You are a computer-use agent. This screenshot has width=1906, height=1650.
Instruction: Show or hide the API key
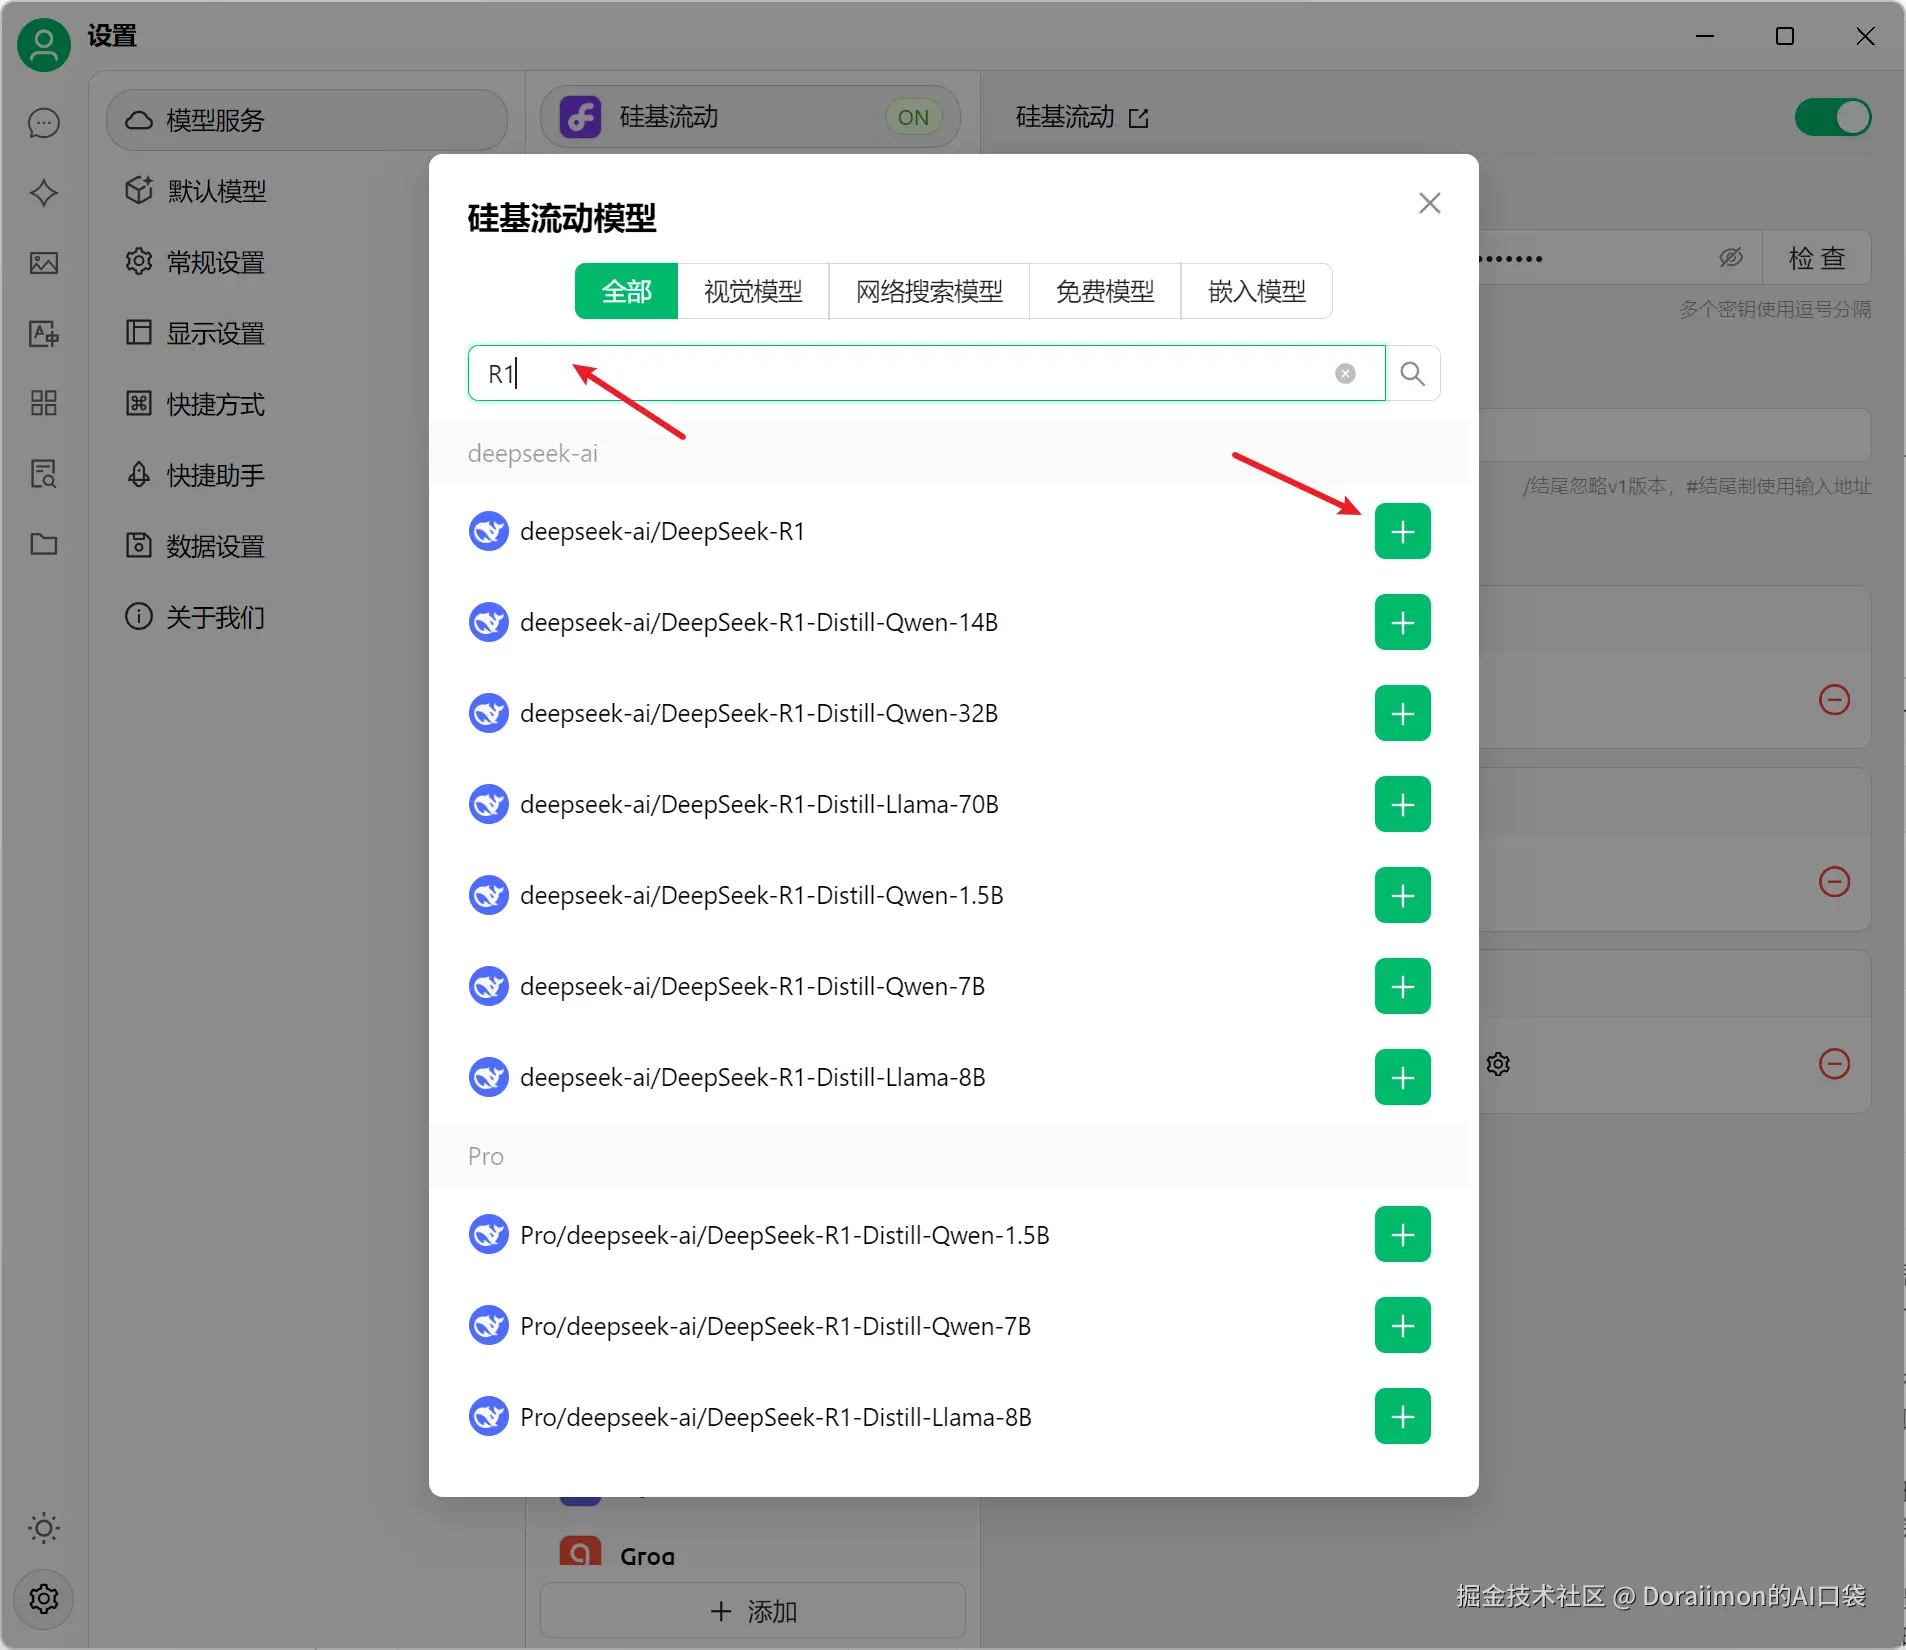point(1731,258)
